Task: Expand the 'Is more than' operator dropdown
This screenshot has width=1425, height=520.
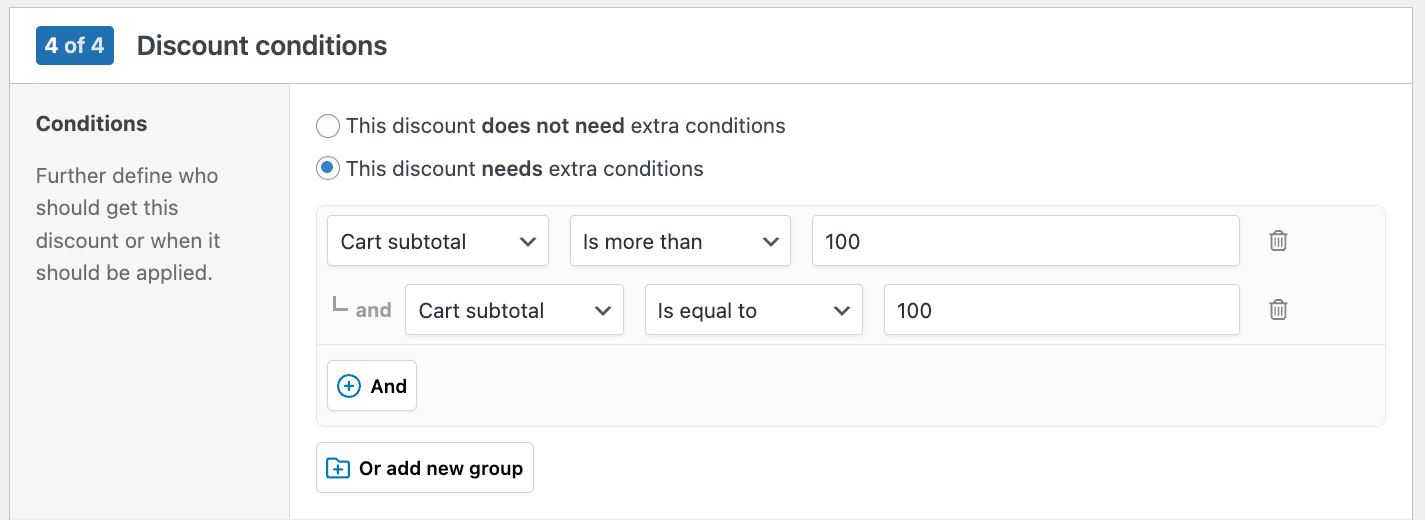Action: (680, 241)
